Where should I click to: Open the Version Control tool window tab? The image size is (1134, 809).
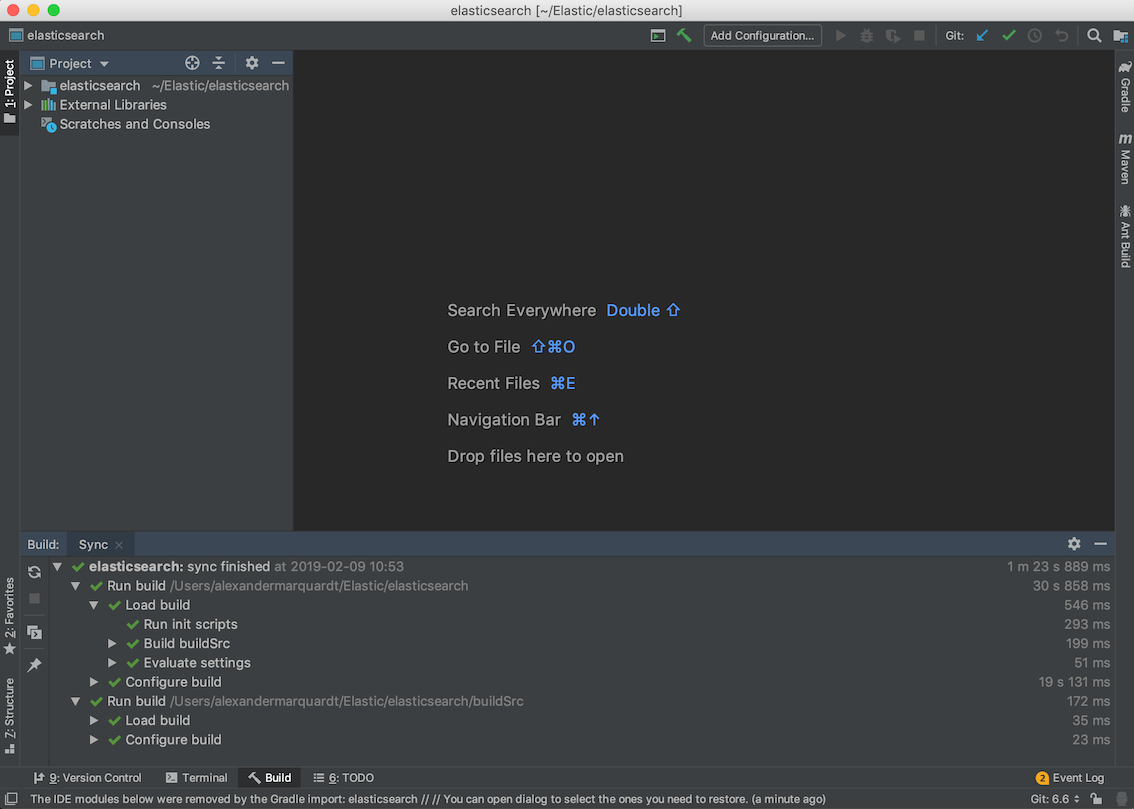tap(88, 778)
